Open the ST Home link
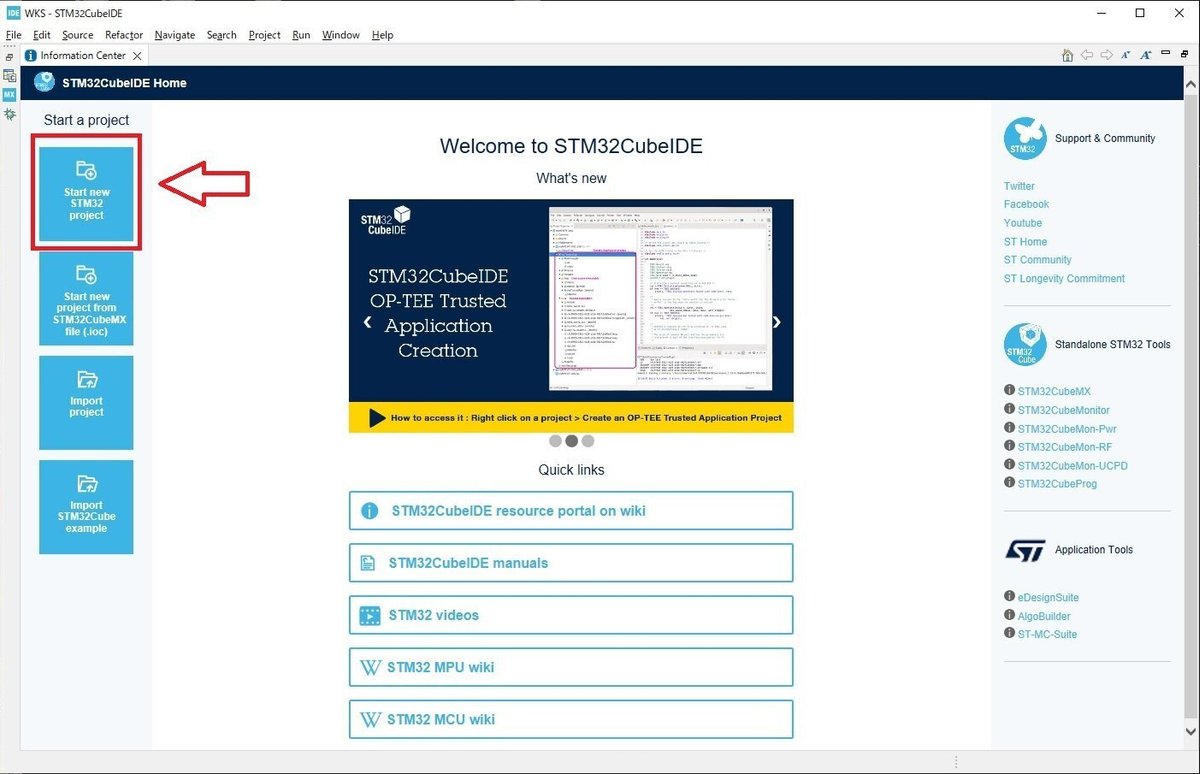 1025,242
